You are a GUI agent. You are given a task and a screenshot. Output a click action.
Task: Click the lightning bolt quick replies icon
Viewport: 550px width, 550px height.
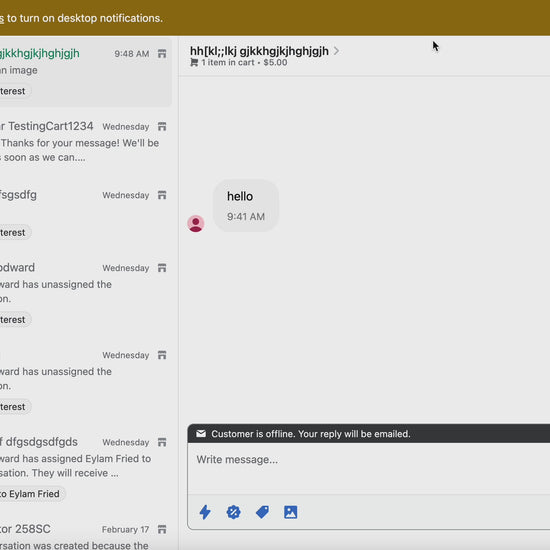(205, 512)
